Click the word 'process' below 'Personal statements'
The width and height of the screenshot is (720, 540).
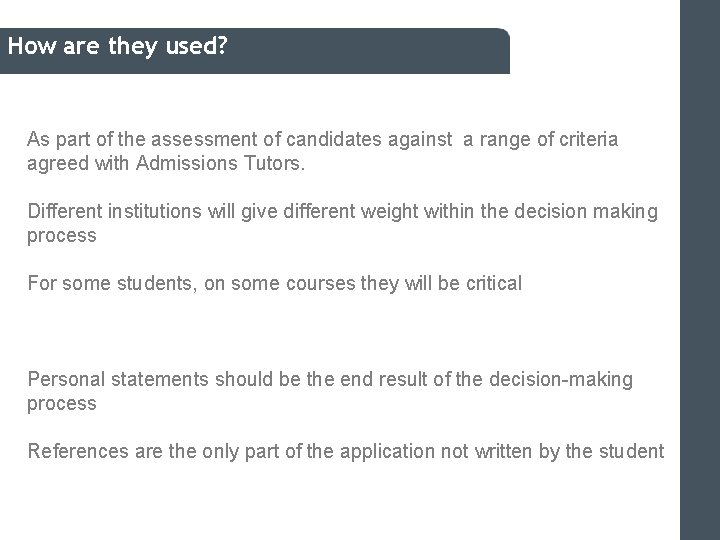62,404
